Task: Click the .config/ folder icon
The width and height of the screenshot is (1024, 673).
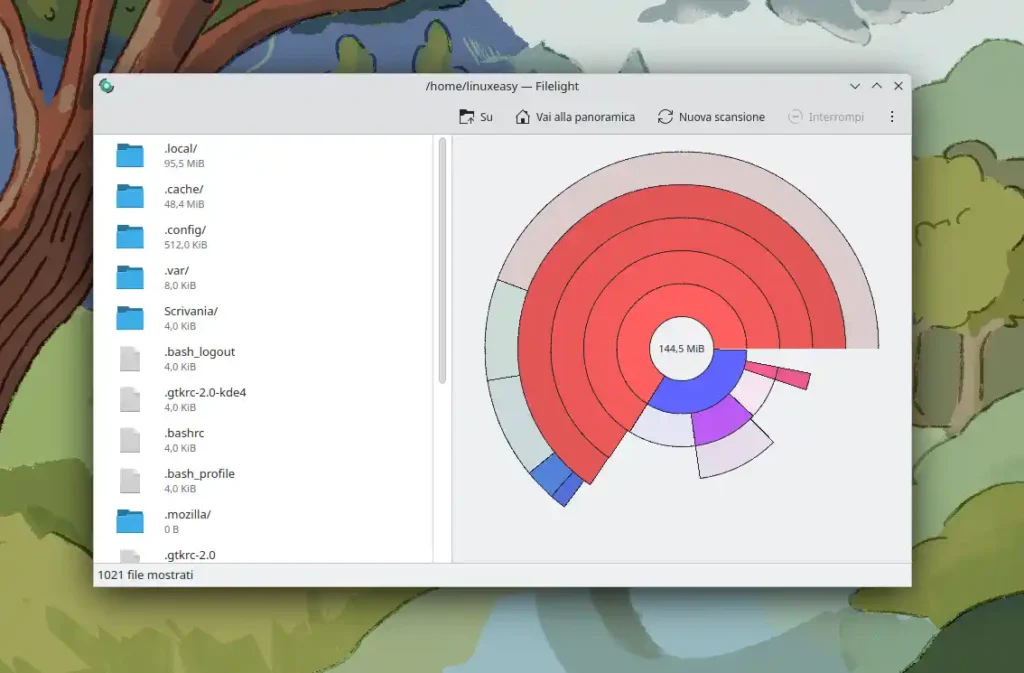Action: click(130, 237)
